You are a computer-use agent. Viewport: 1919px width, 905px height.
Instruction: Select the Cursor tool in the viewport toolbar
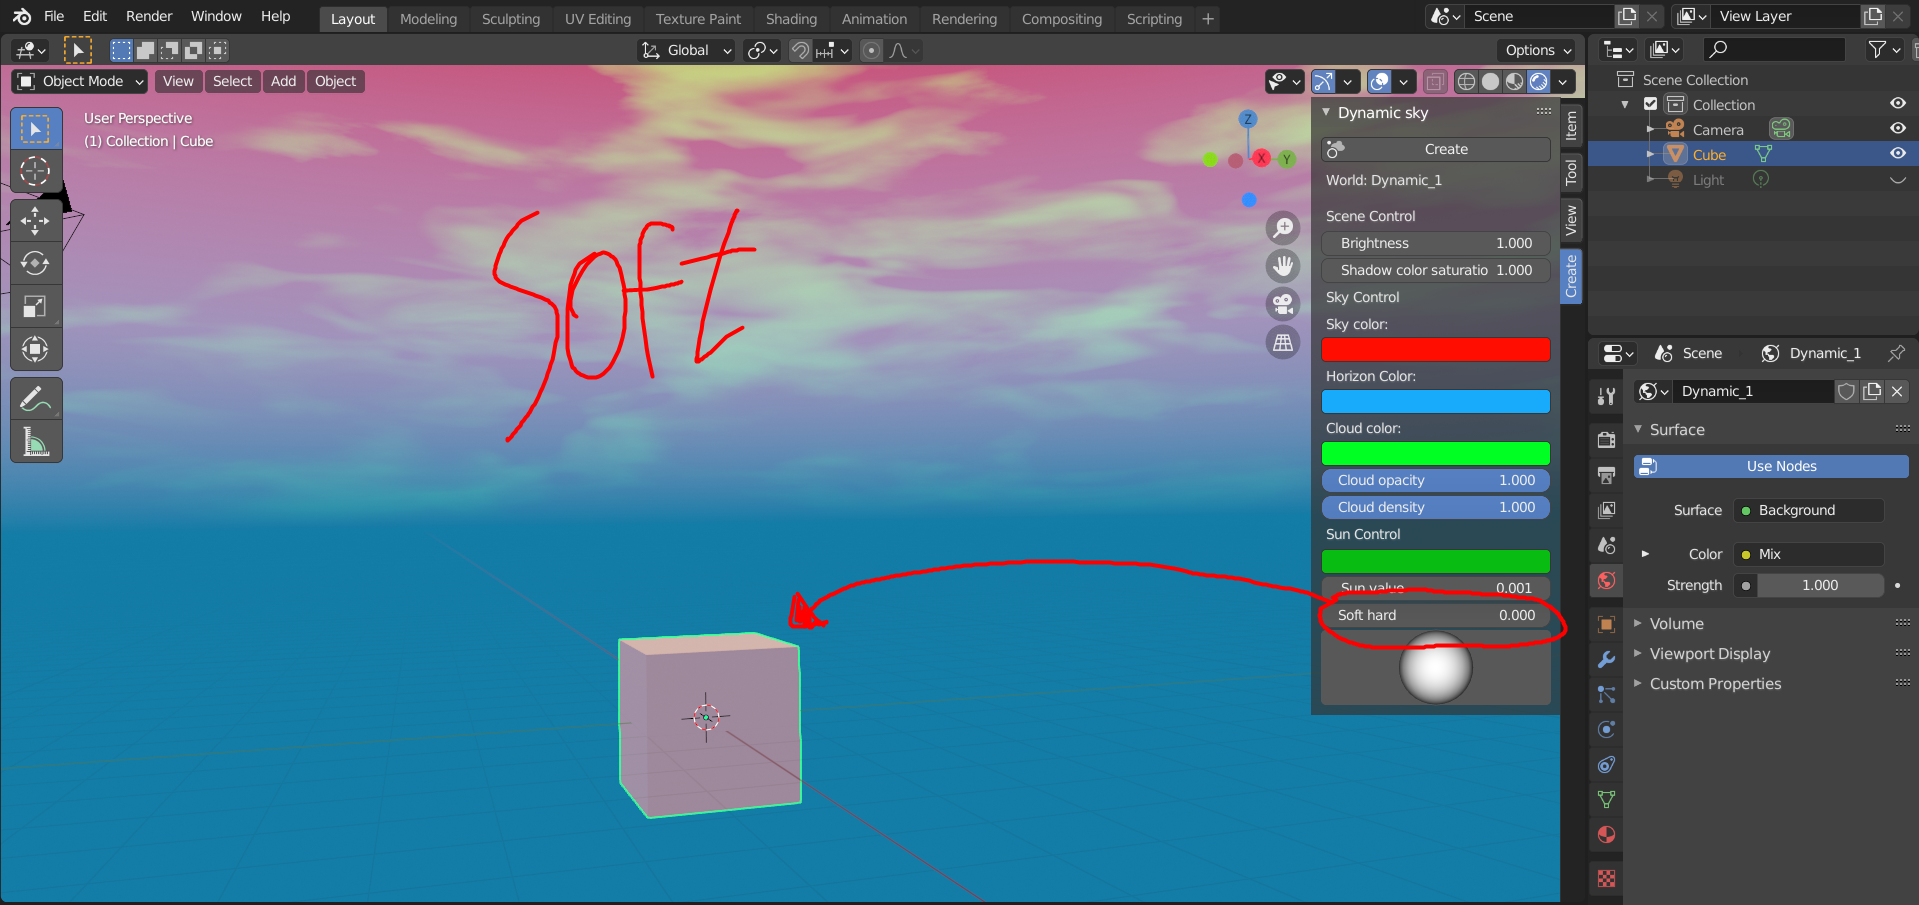[36, 171]
